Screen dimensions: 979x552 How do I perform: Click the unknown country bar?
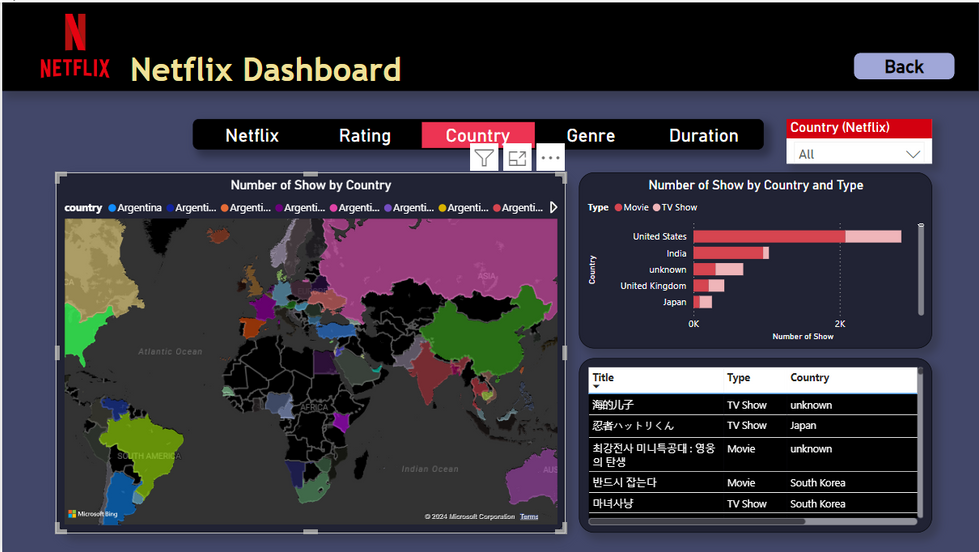coord(718,269)
